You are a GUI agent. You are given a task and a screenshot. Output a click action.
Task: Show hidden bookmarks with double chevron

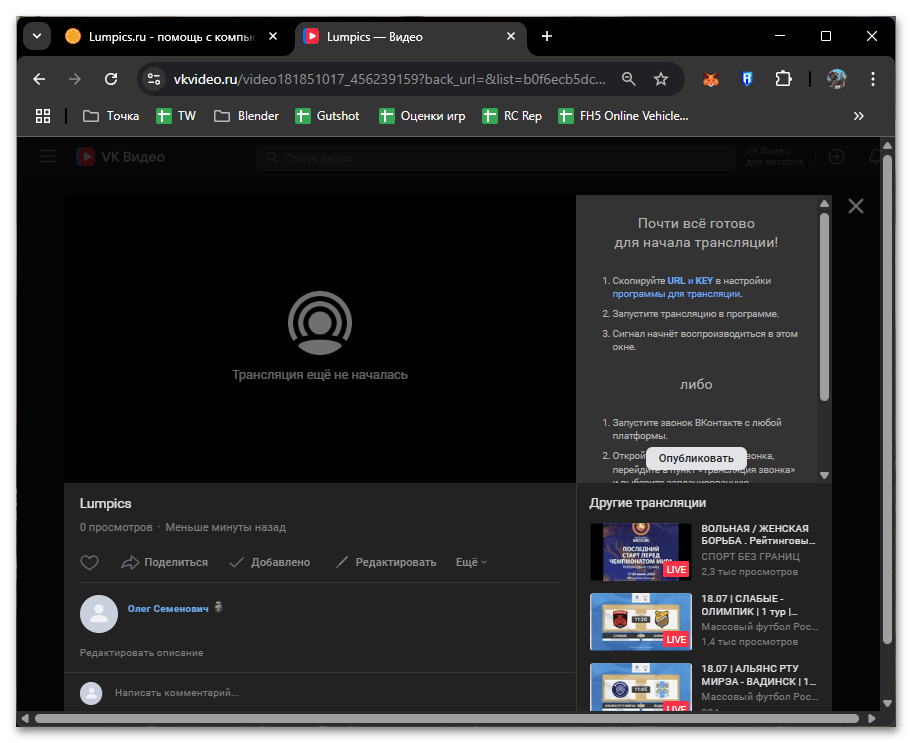click(858, 116)
